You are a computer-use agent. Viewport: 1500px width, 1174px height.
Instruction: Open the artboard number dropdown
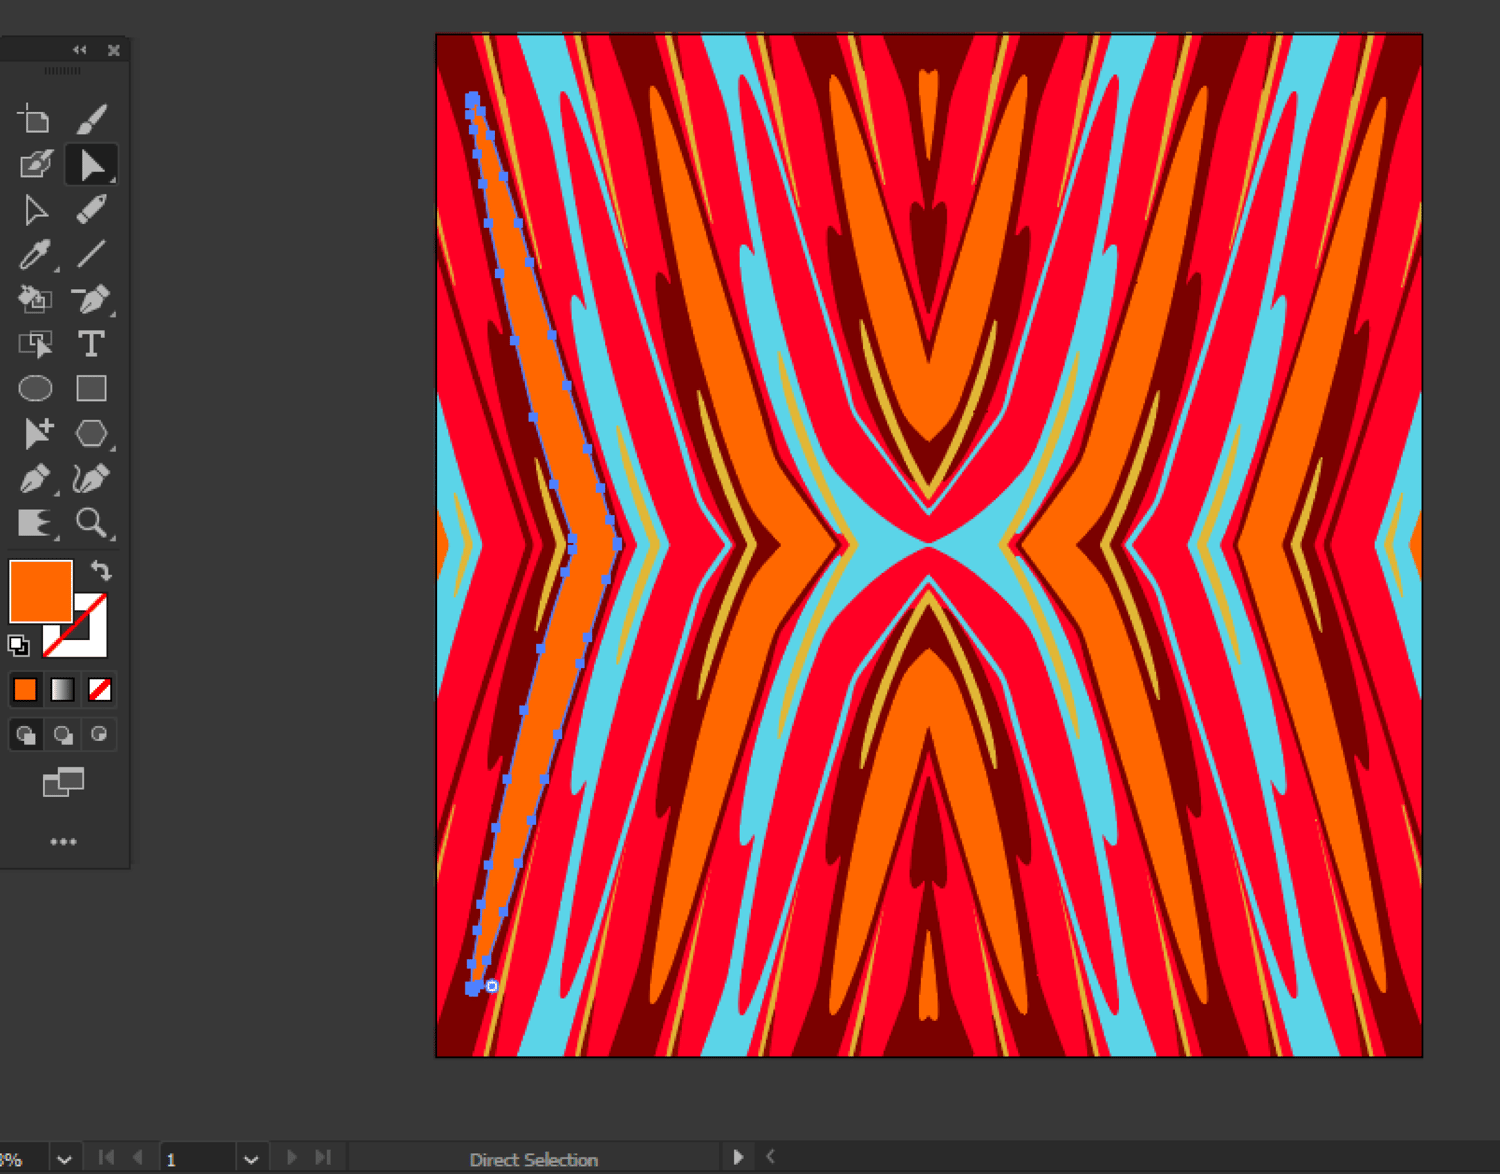(251, 1157)
